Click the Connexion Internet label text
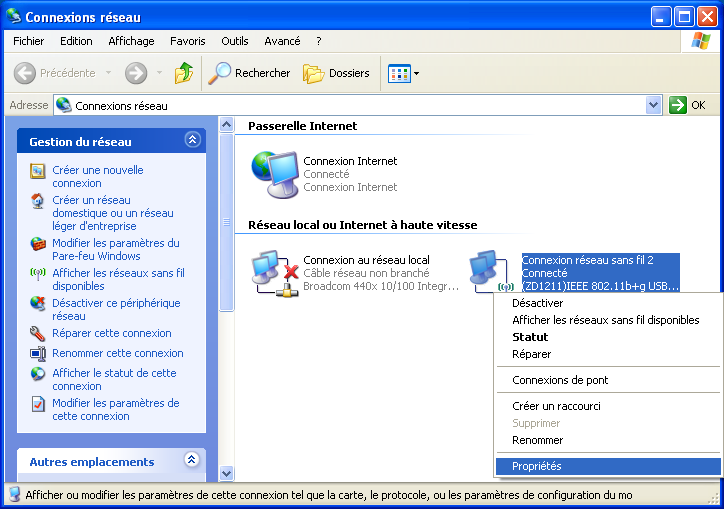The image size is (724, 509). 350,161
